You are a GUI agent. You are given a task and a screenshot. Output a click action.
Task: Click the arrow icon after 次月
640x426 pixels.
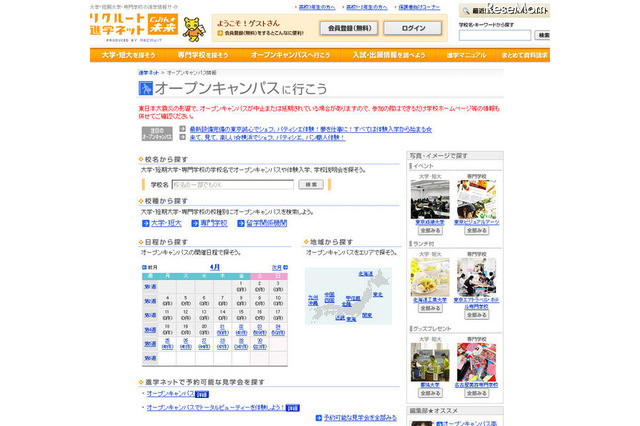pyautogui.click(x=286, y=267)
